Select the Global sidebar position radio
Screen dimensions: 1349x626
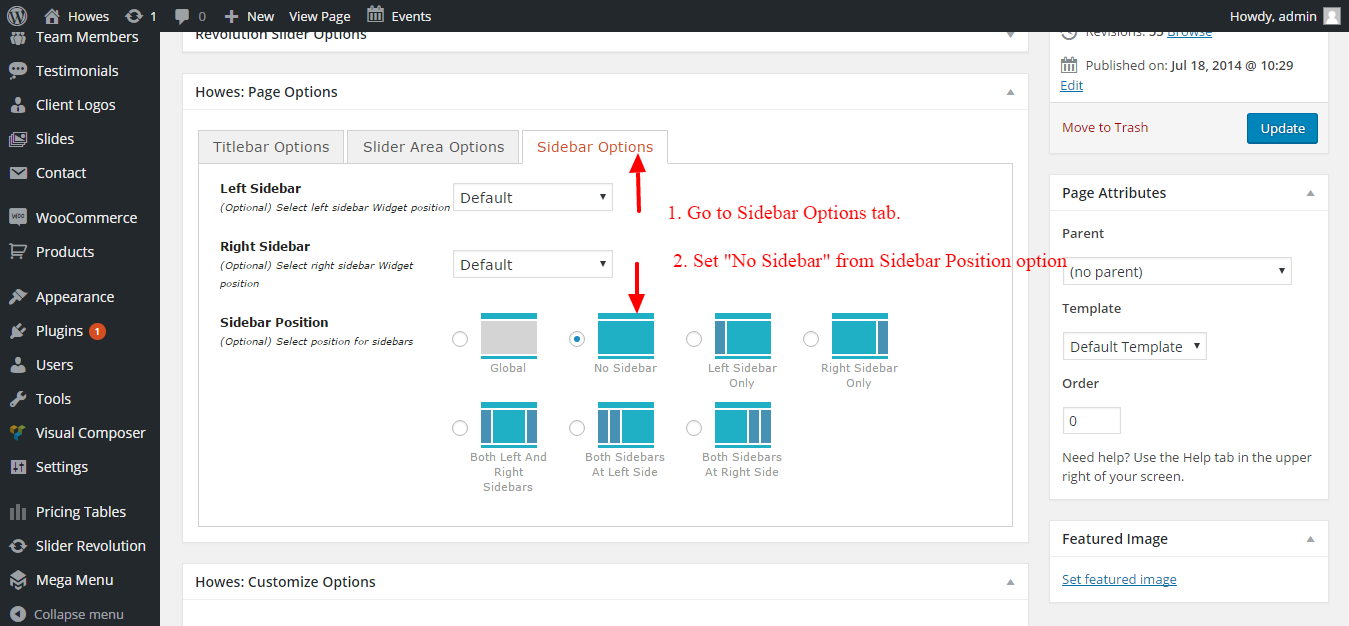[460, 339]
